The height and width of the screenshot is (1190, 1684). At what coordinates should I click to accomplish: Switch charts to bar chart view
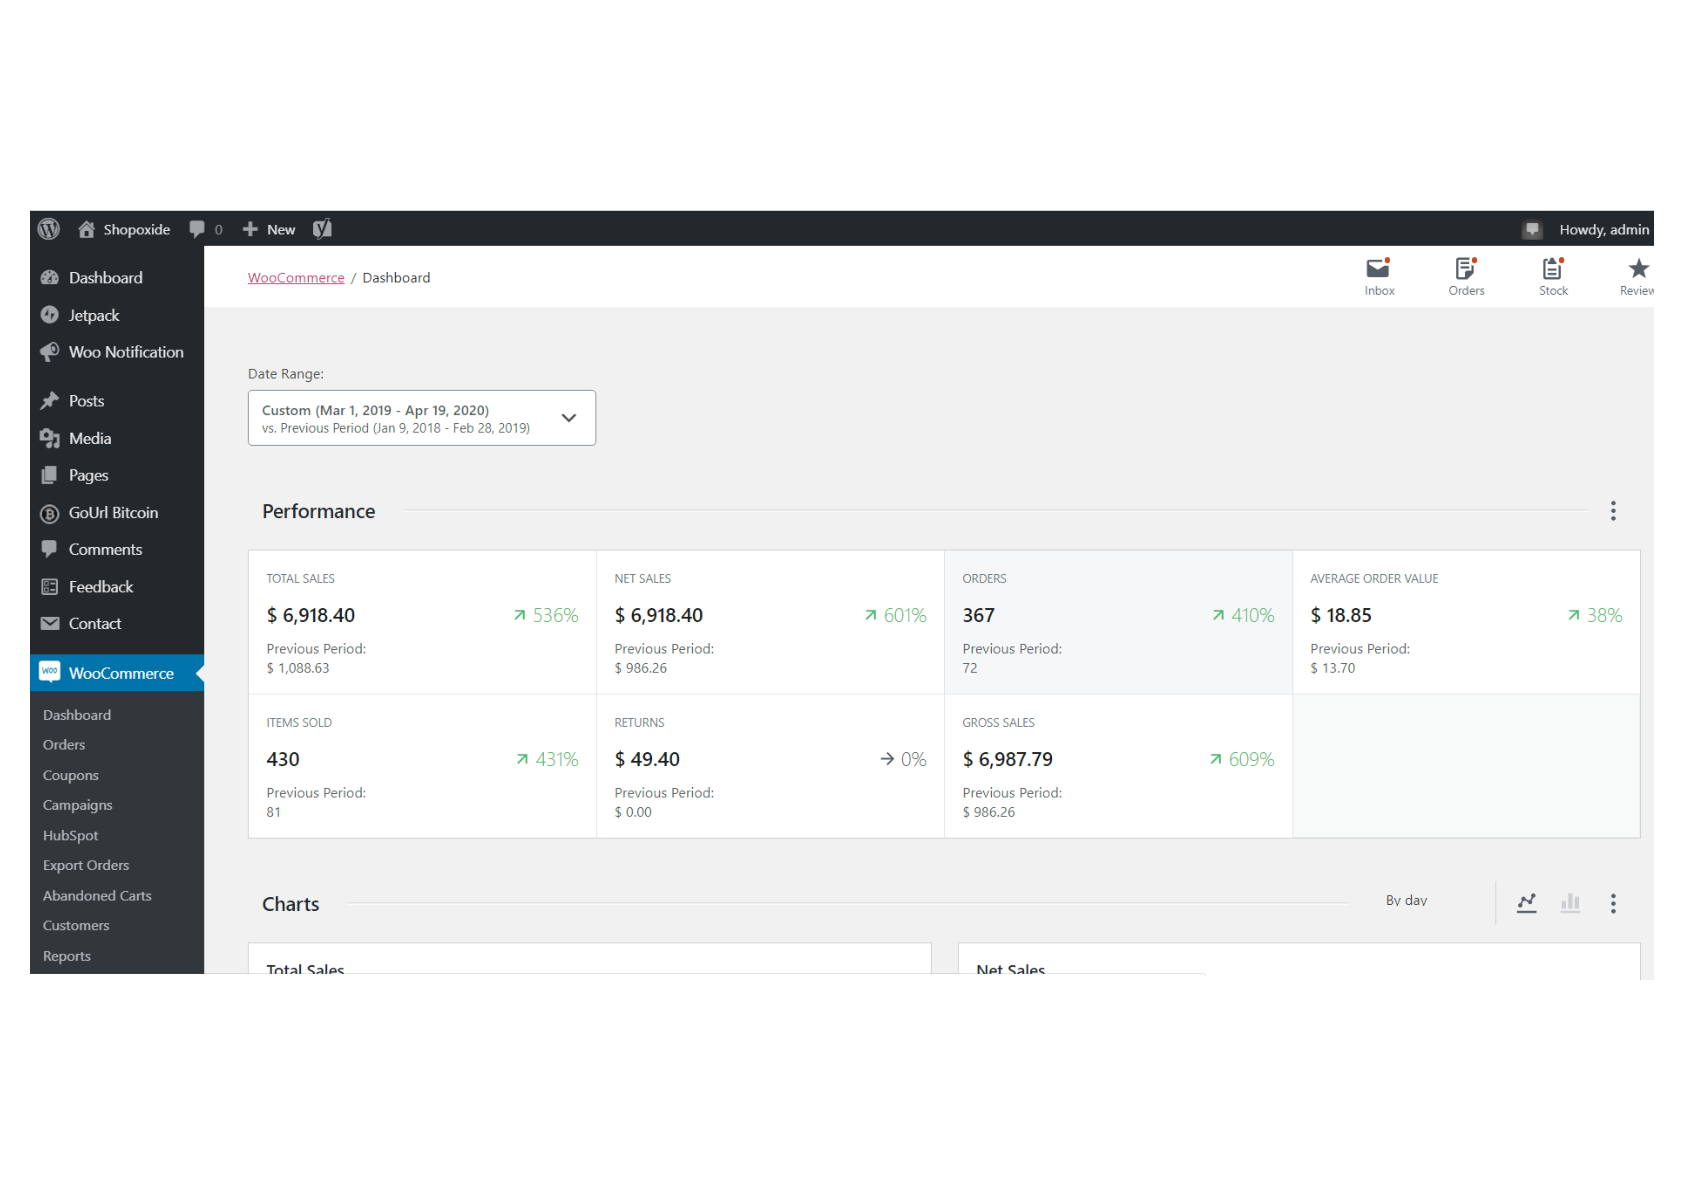1570,903
